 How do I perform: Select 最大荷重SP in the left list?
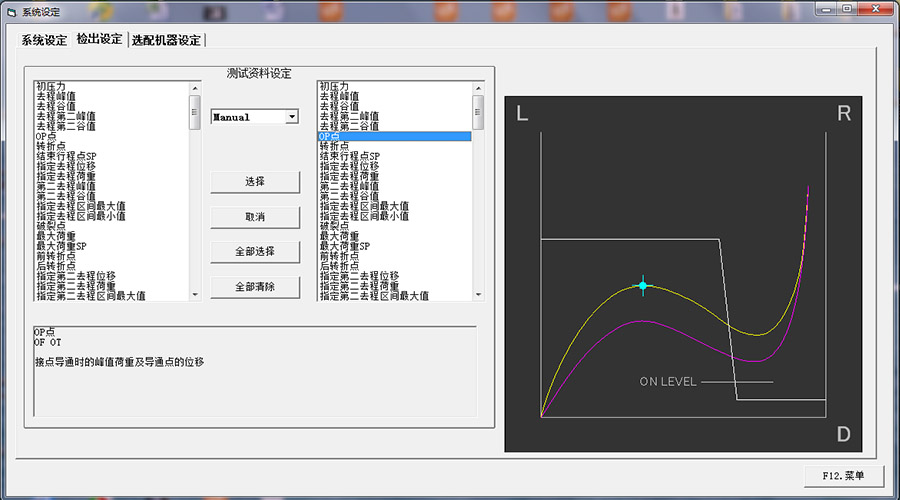tap(61, 246)
